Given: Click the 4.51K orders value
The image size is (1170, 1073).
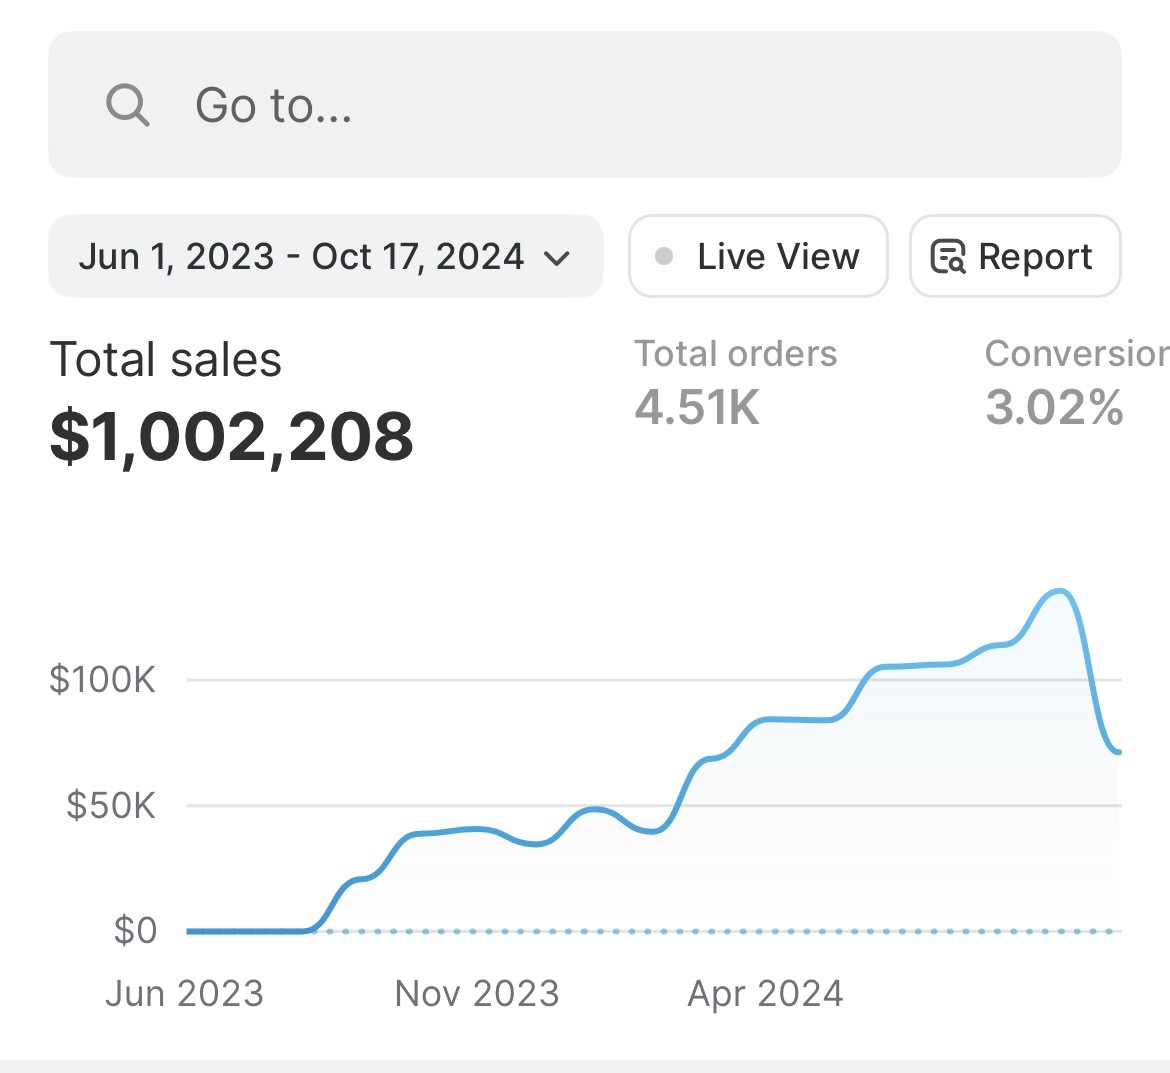Looking at the screenshot, I should point(697,407).
